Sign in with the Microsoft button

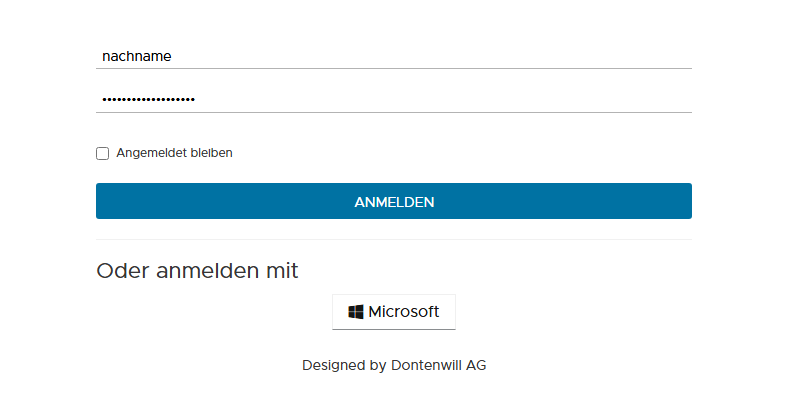(393, 312)
